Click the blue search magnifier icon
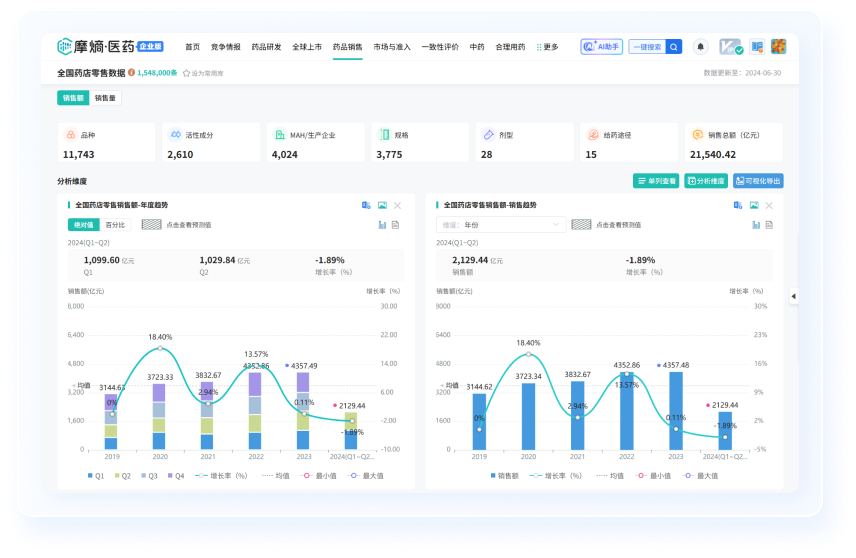Viewport: 856px width, 558px height. coord(674,47)
